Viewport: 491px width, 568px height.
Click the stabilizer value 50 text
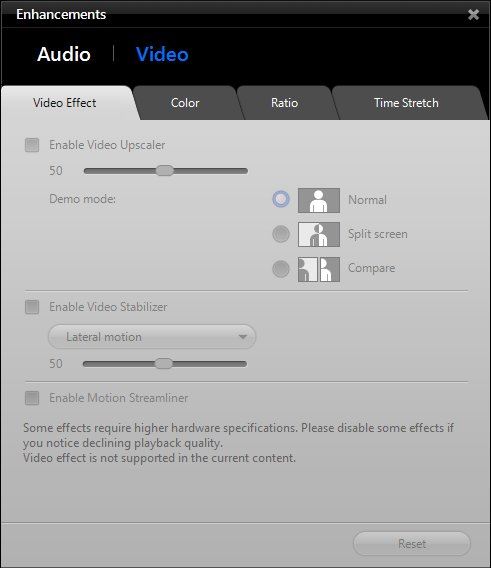pos(56,364)
